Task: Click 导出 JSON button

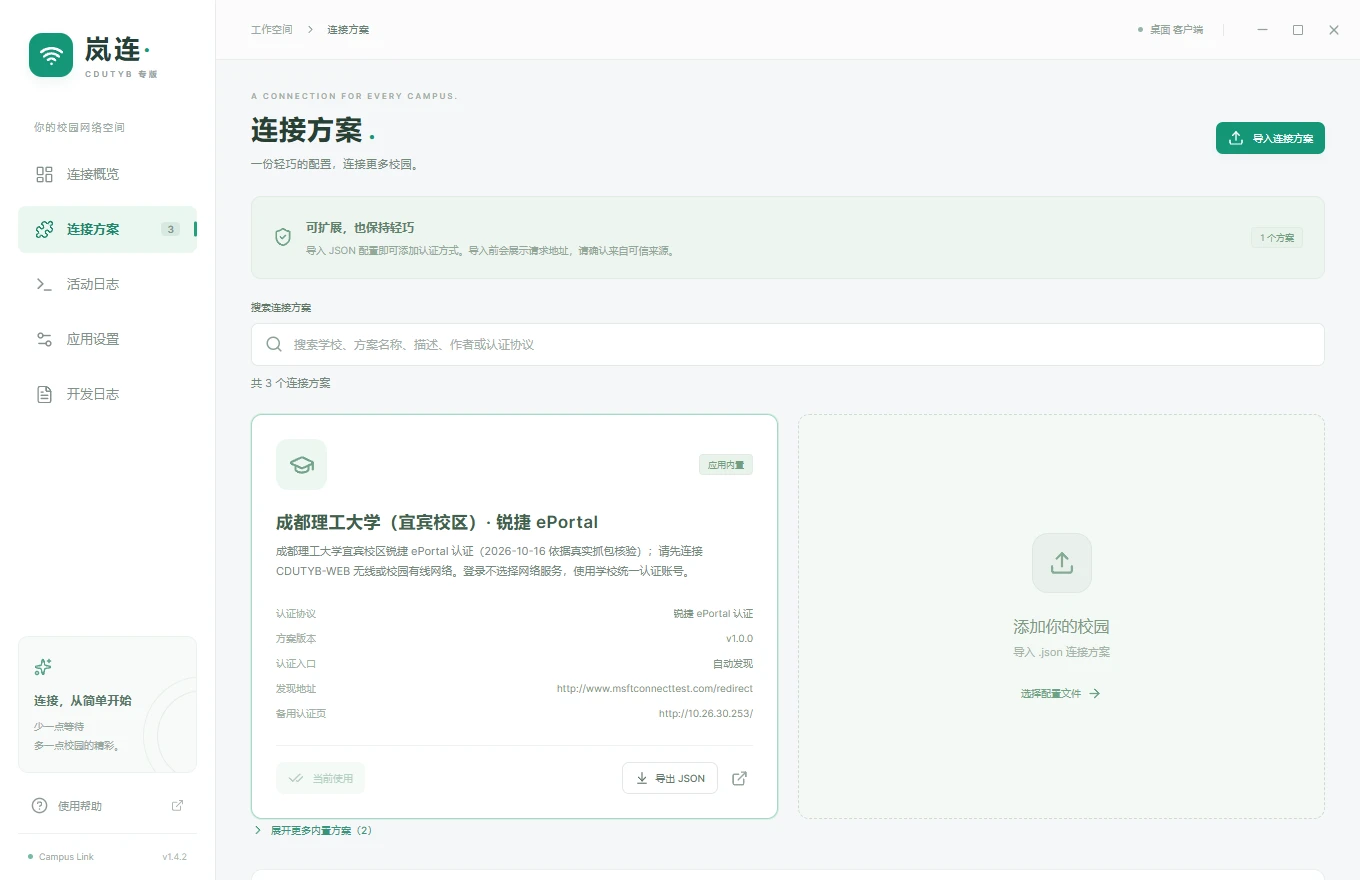Action: tap(670, 778)
